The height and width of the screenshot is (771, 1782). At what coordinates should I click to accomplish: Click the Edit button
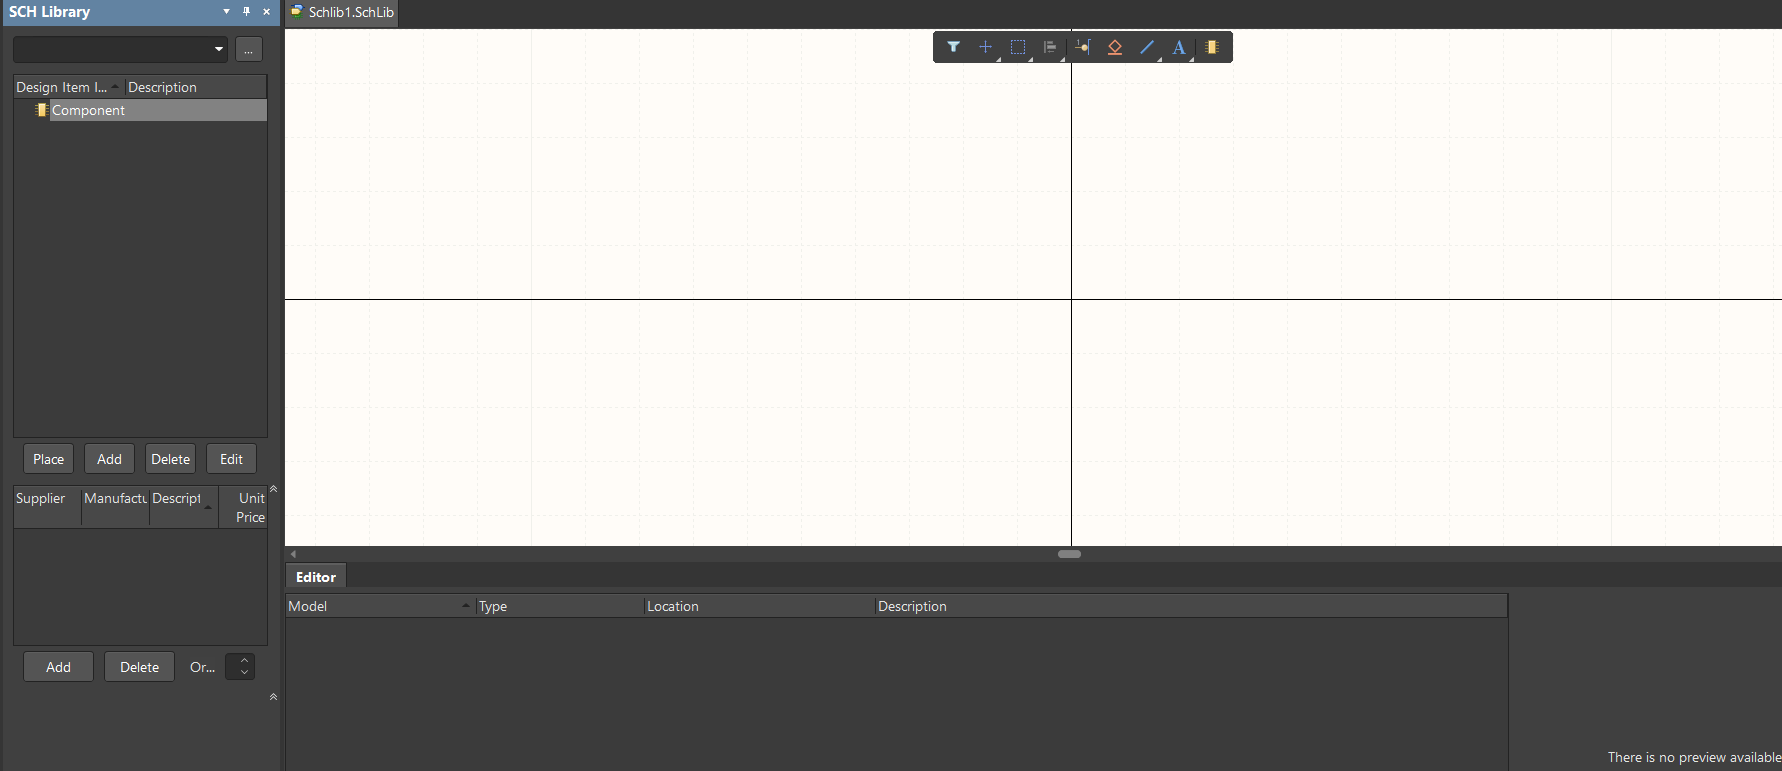231,459
